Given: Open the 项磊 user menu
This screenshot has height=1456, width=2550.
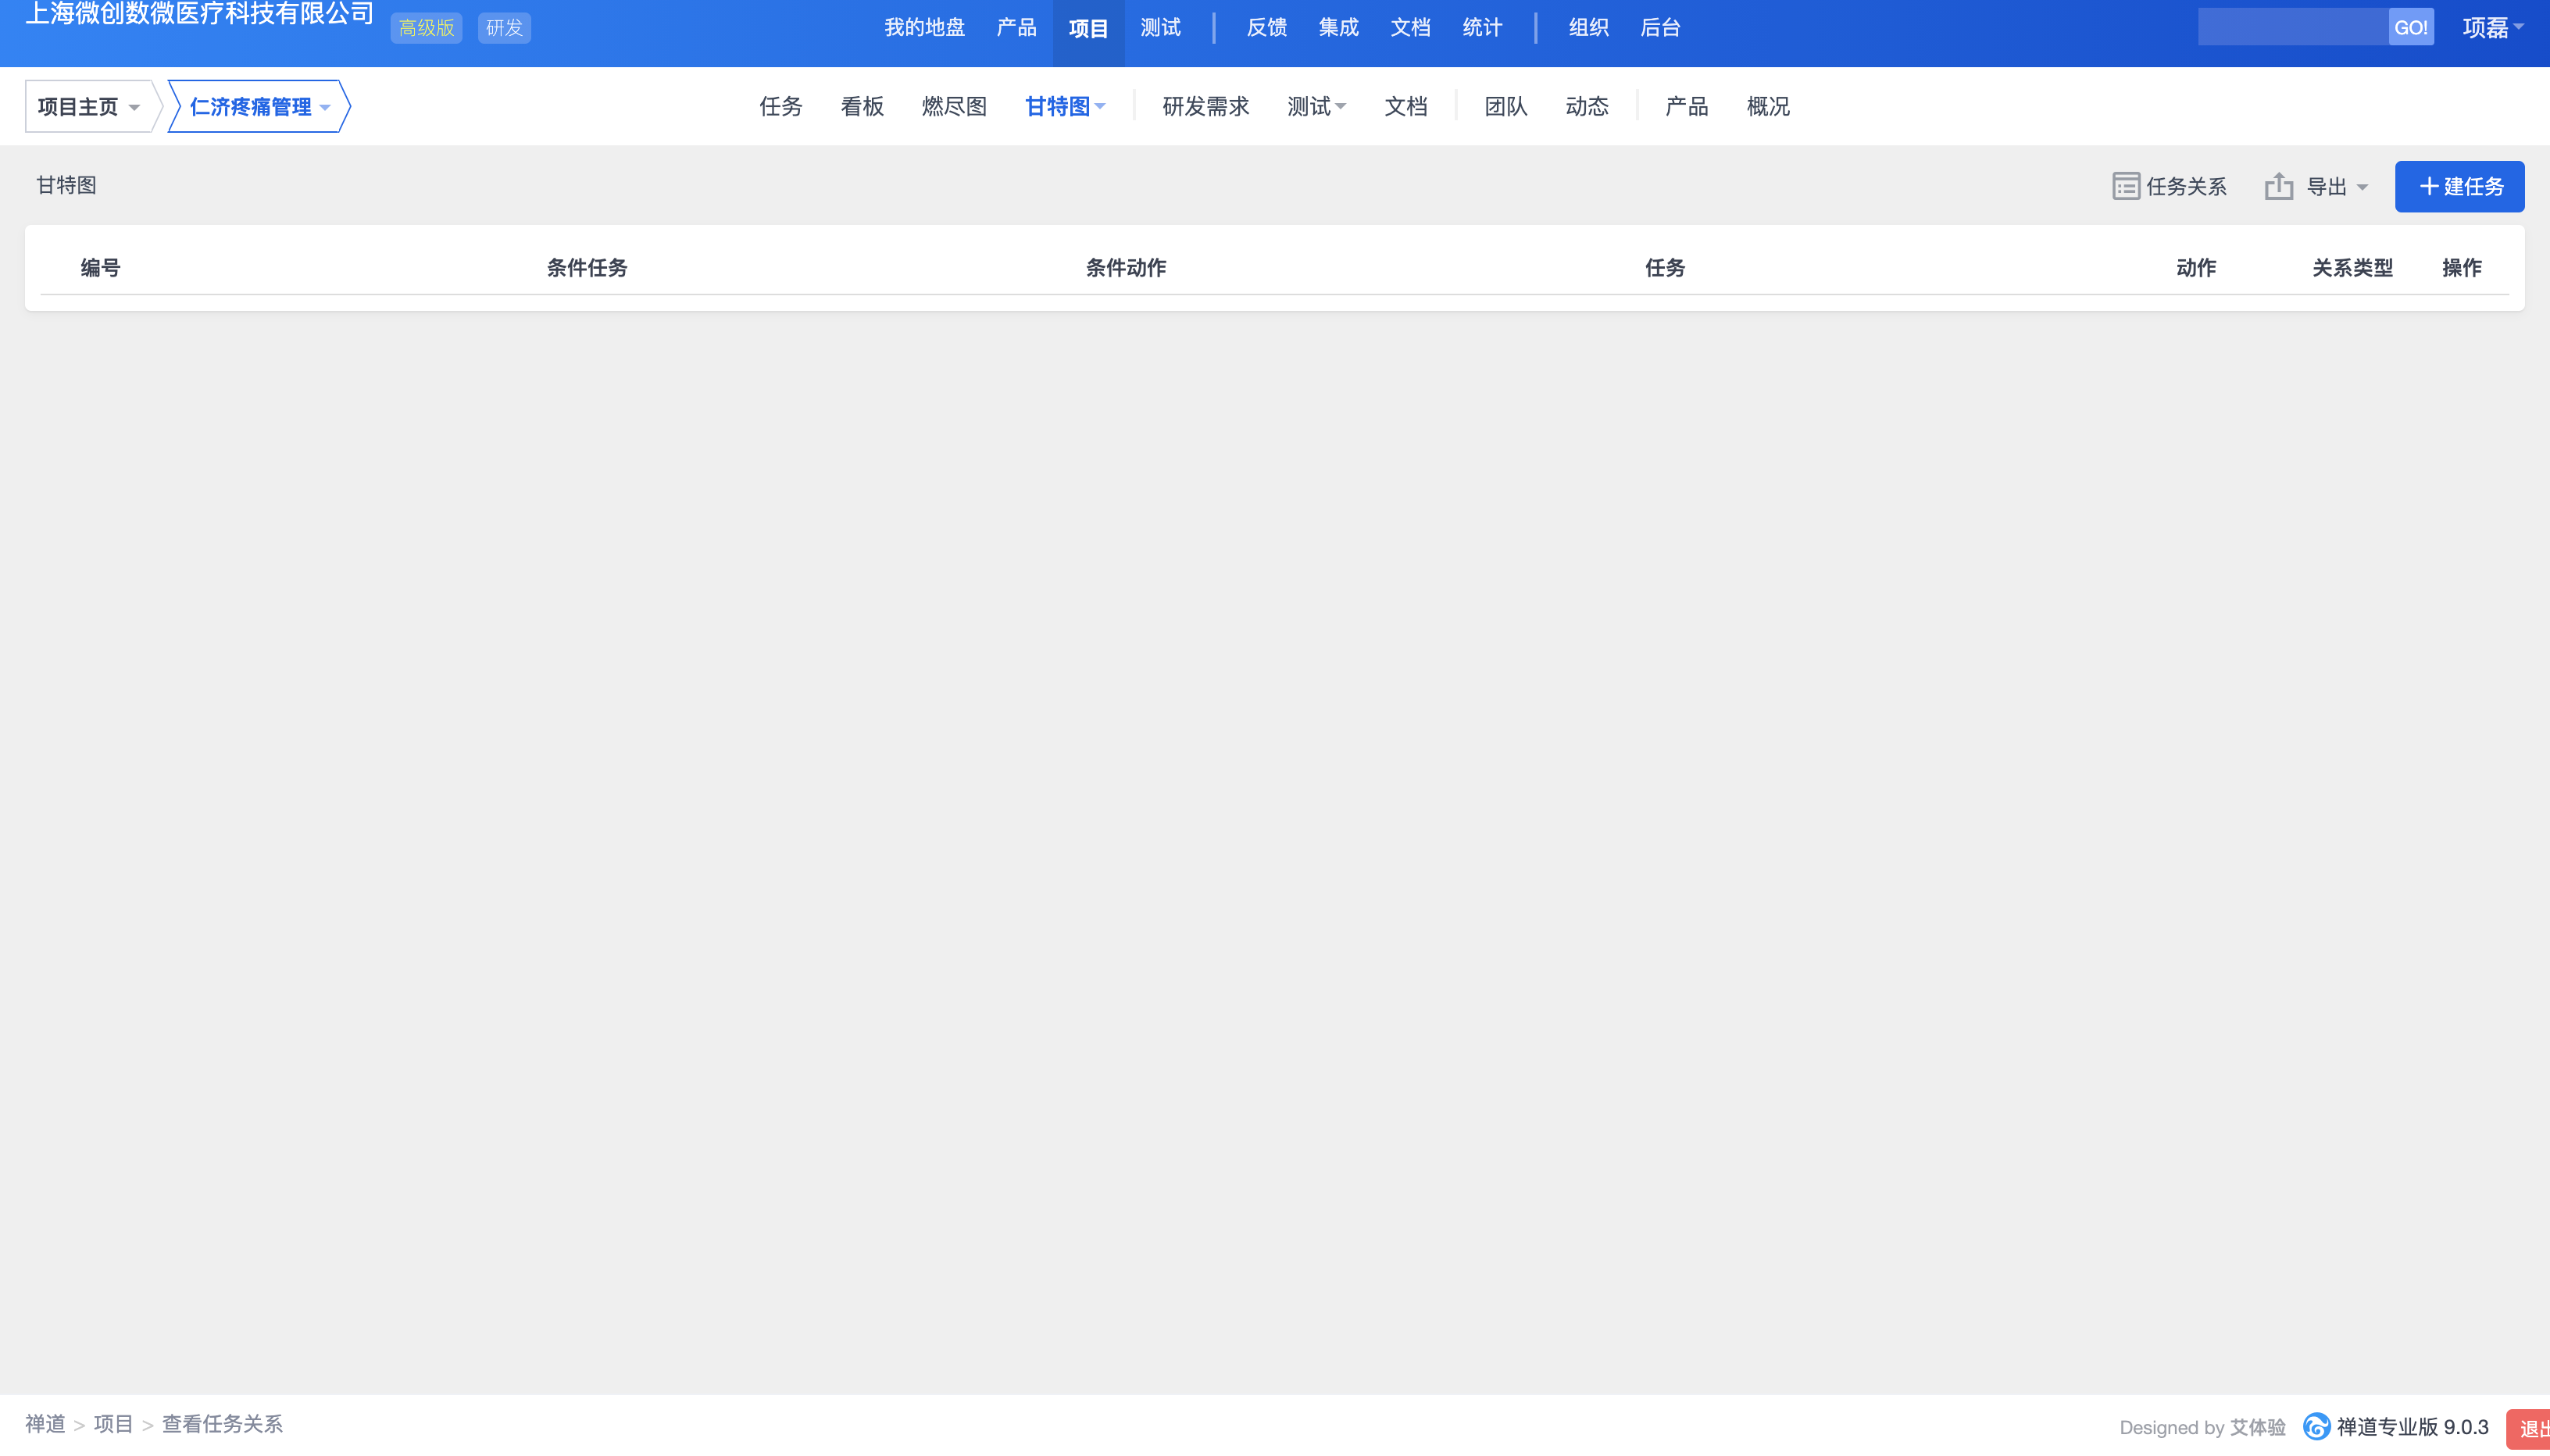Looking at the screenshot, I should 2493,28.
